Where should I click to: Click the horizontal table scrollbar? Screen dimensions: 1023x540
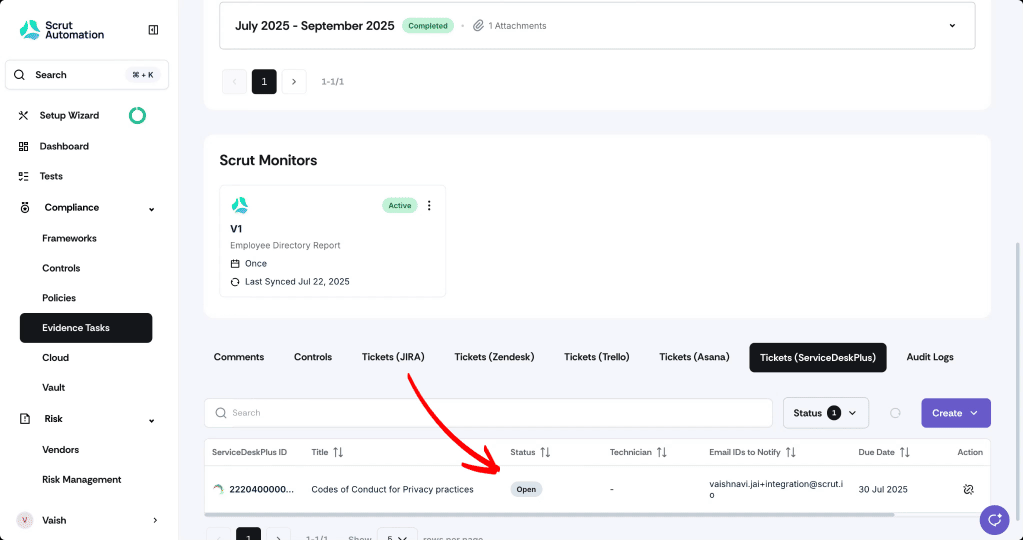pyautogui.click(x=549, y=515)
